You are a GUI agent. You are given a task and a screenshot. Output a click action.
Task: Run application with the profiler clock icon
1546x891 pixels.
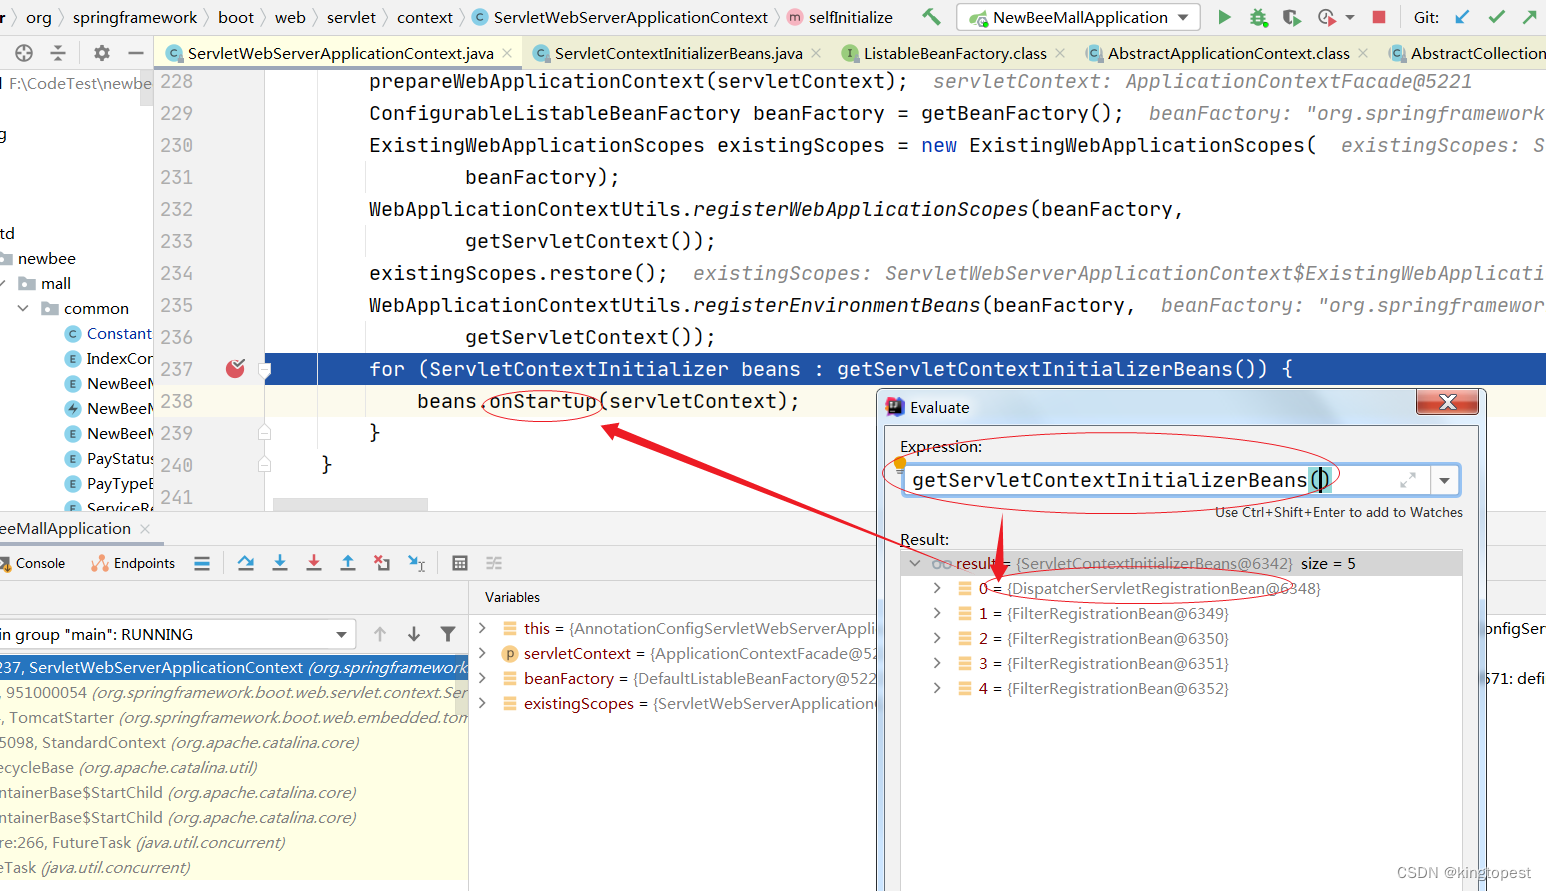[x=1326, y=17]
